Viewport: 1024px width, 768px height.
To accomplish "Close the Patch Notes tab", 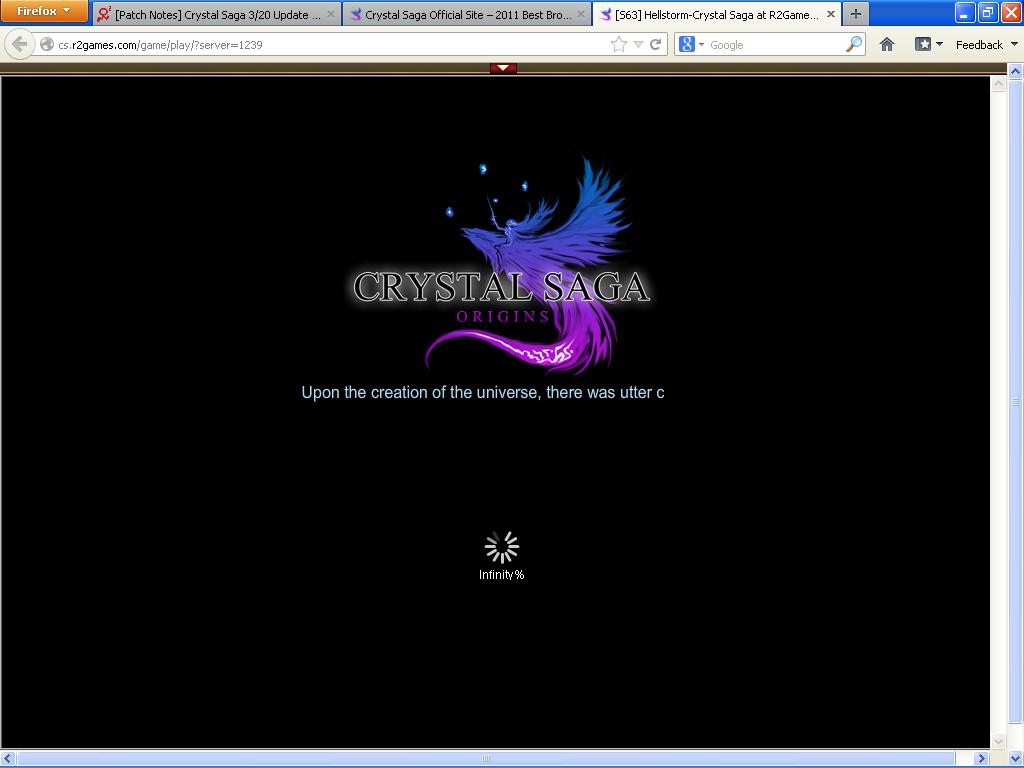I will (331, 15).
